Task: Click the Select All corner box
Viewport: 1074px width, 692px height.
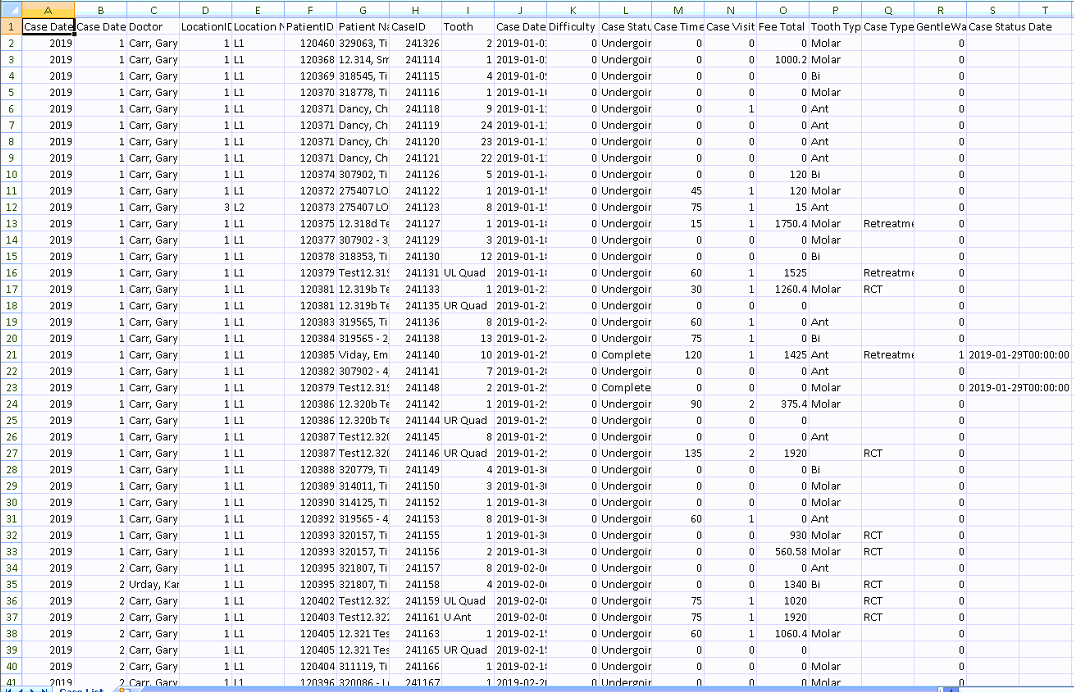Action: (x=10, y=9)
